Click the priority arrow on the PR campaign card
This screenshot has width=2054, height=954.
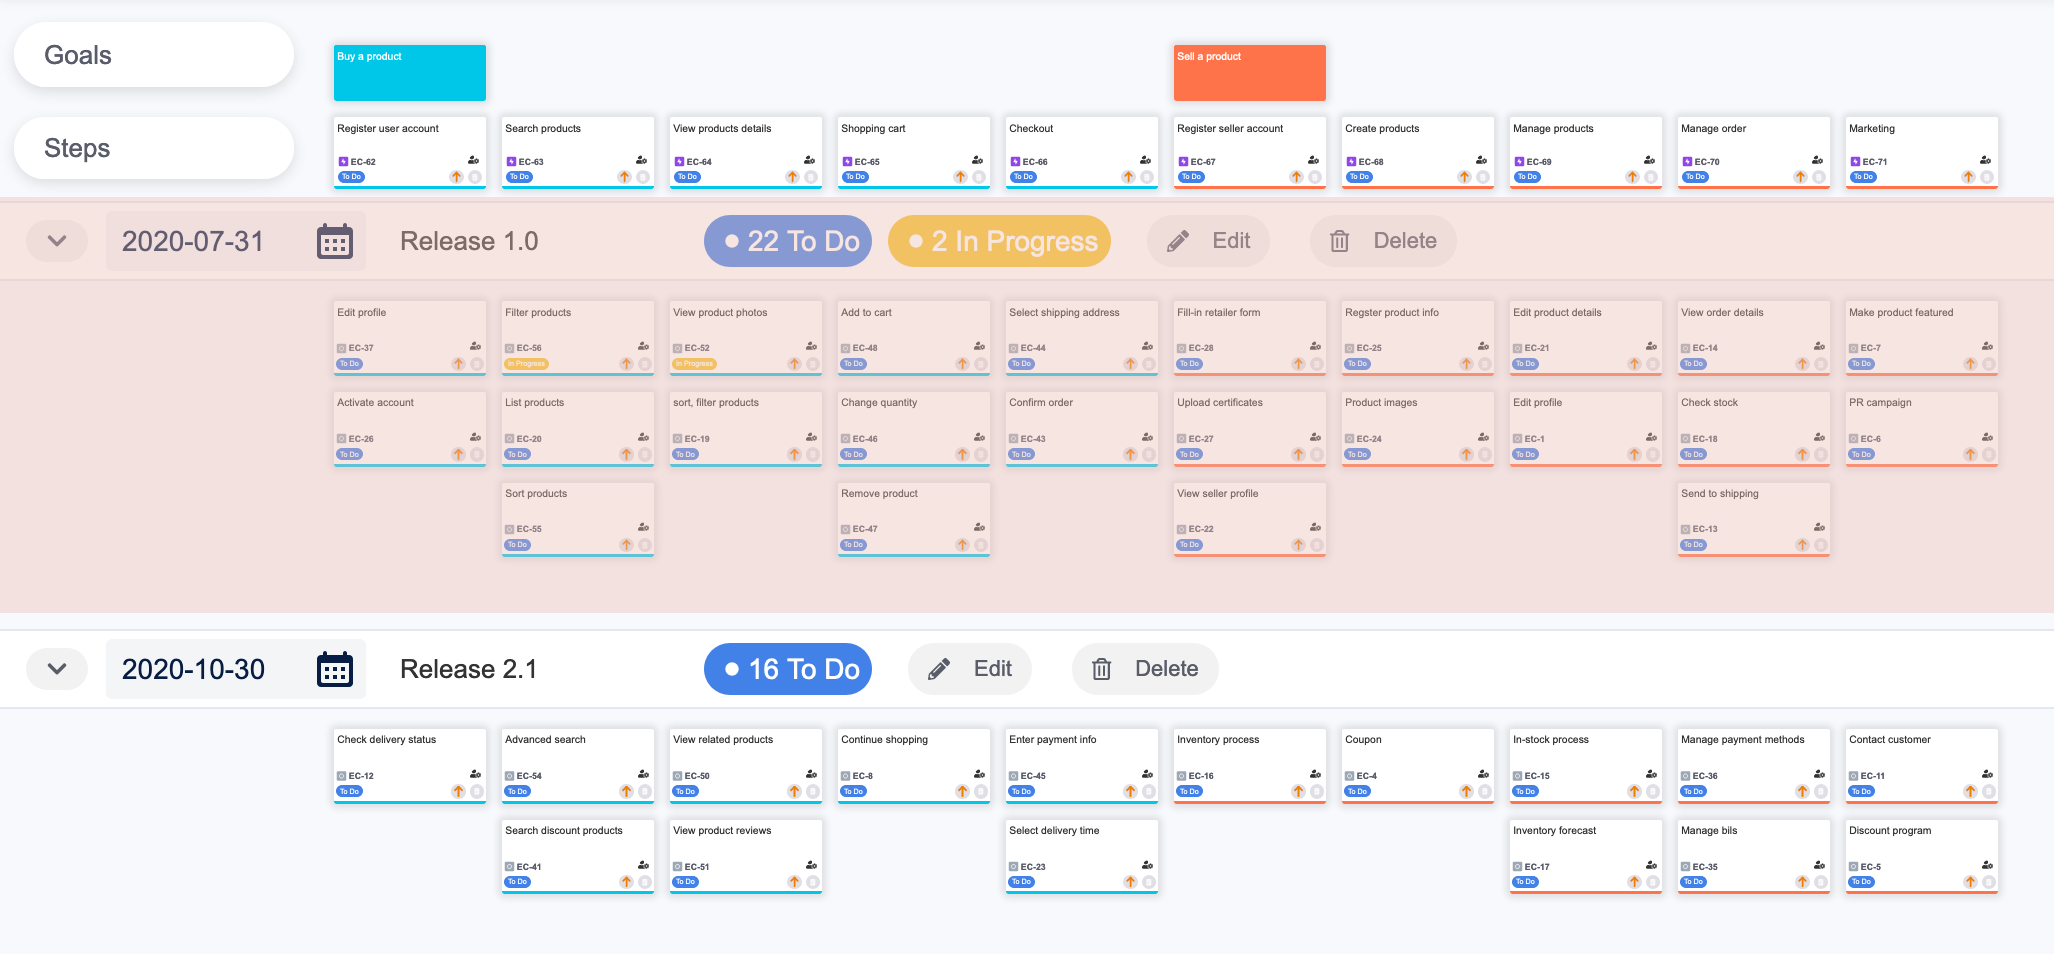[1969, 453]
